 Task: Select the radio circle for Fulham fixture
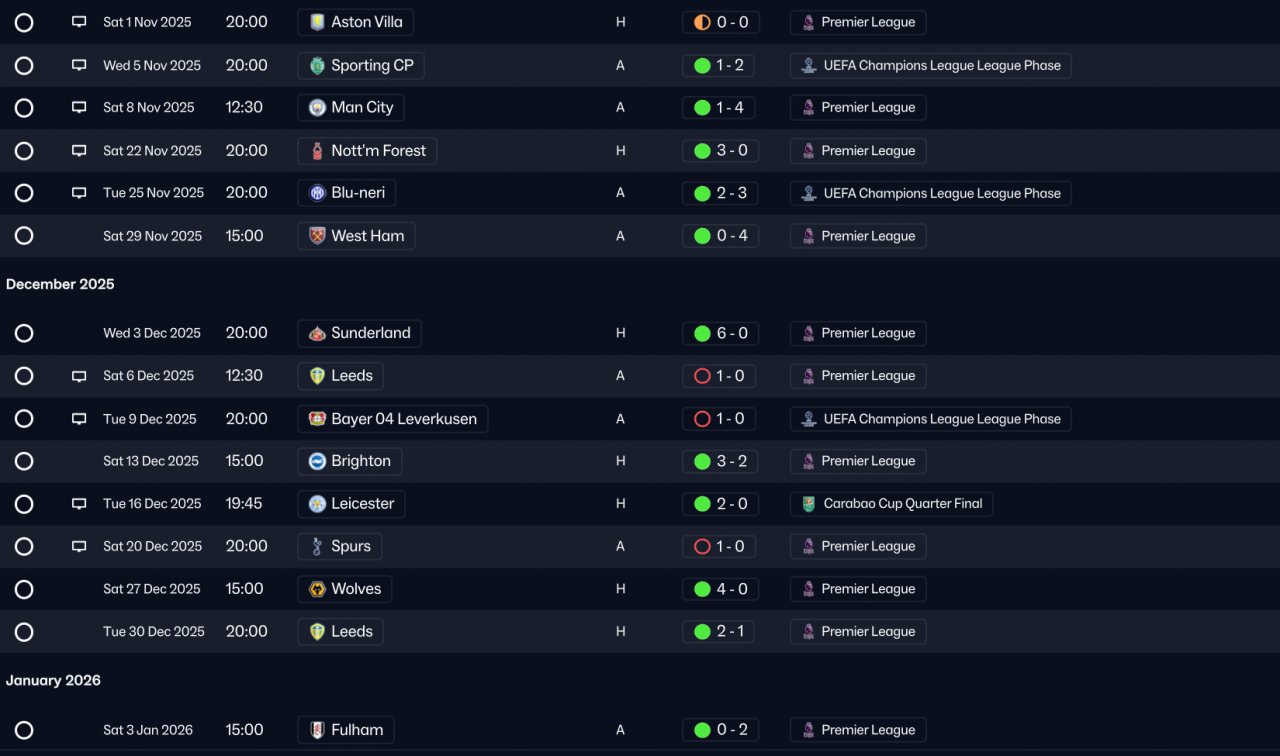tap(24, 730)
